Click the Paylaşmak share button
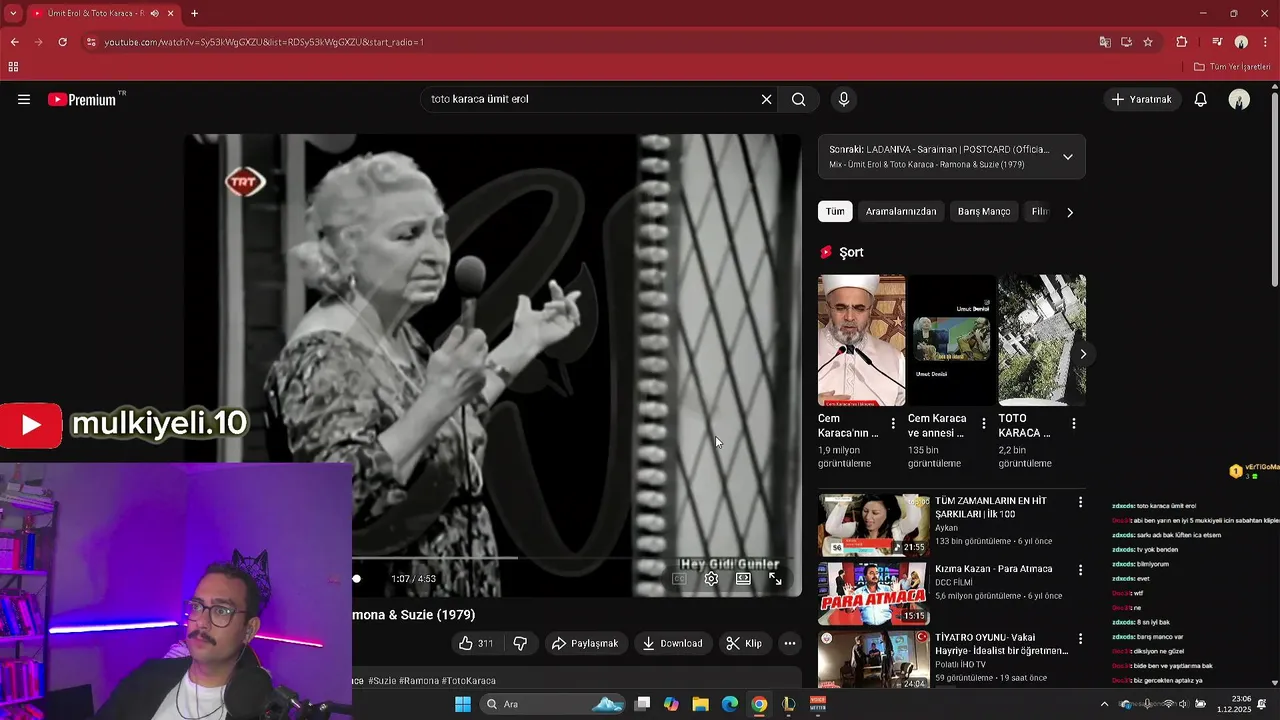The image size is (1280, 720). pos(585,643)
